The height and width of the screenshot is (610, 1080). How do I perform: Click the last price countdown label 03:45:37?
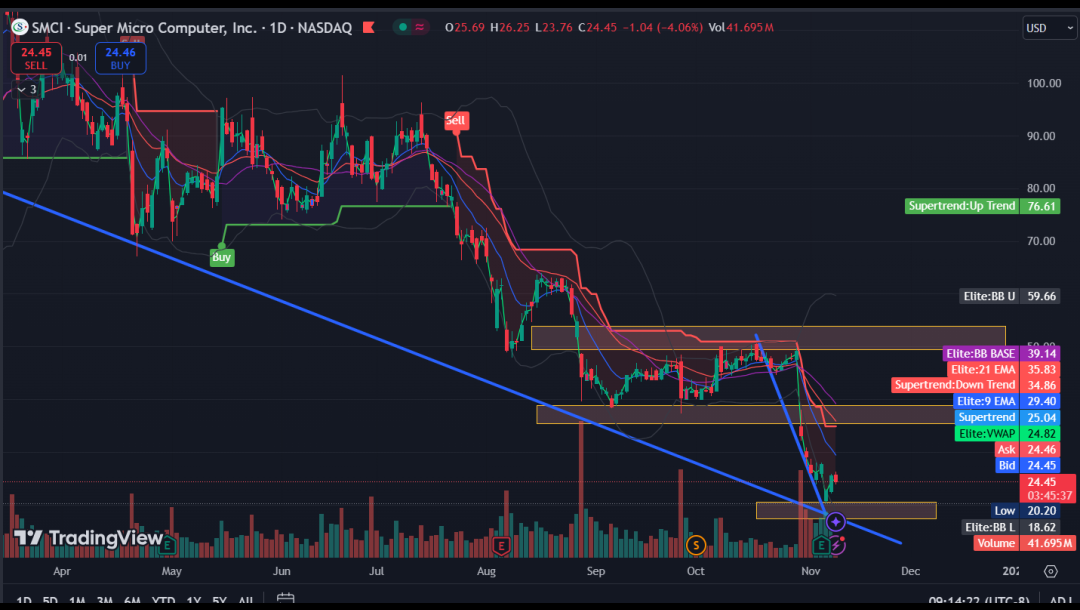1048,488
